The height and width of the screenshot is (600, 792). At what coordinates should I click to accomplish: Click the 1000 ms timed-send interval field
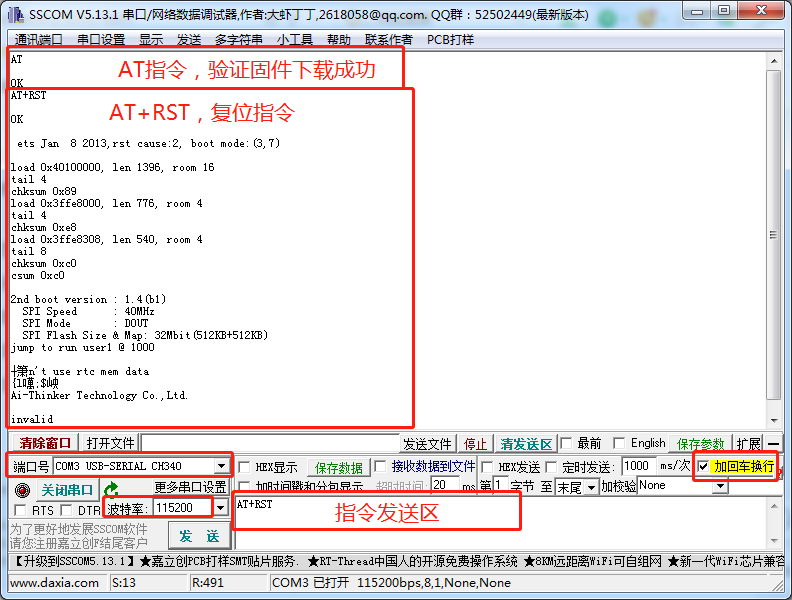click(638, 466)
